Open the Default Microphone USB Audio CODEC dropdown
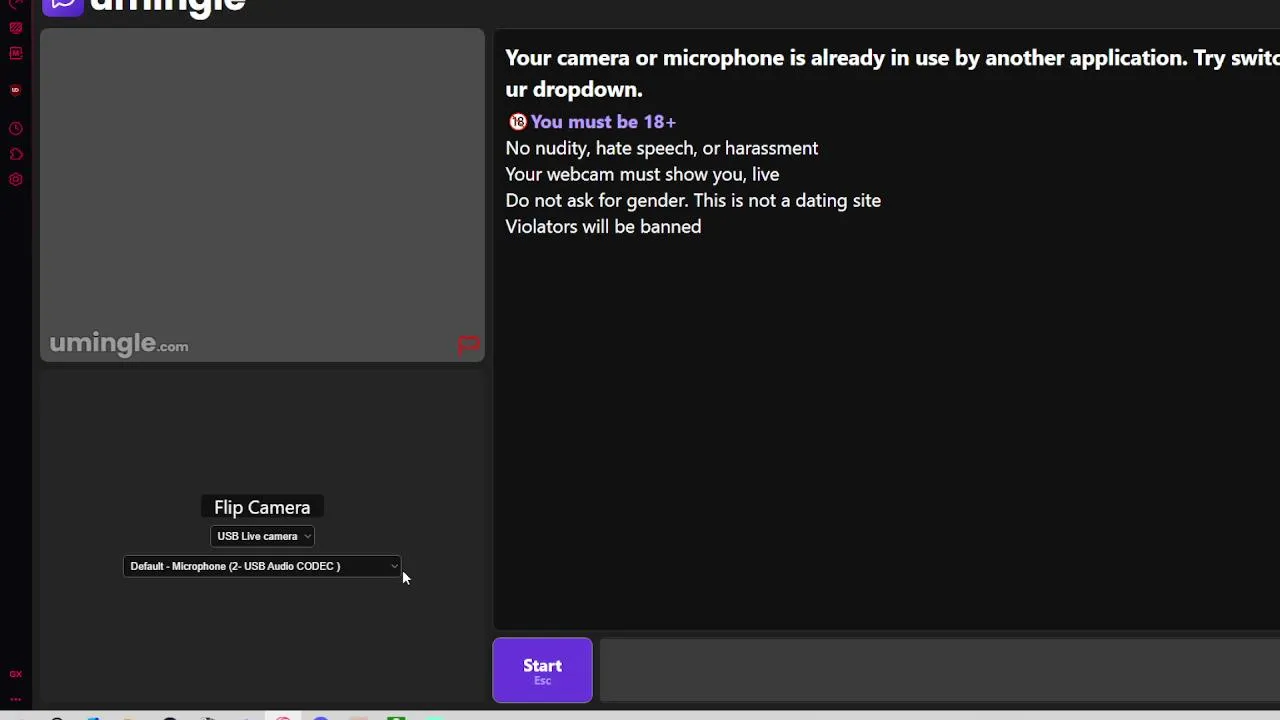This screenshot has width=1280, height=720. point(262,566)
